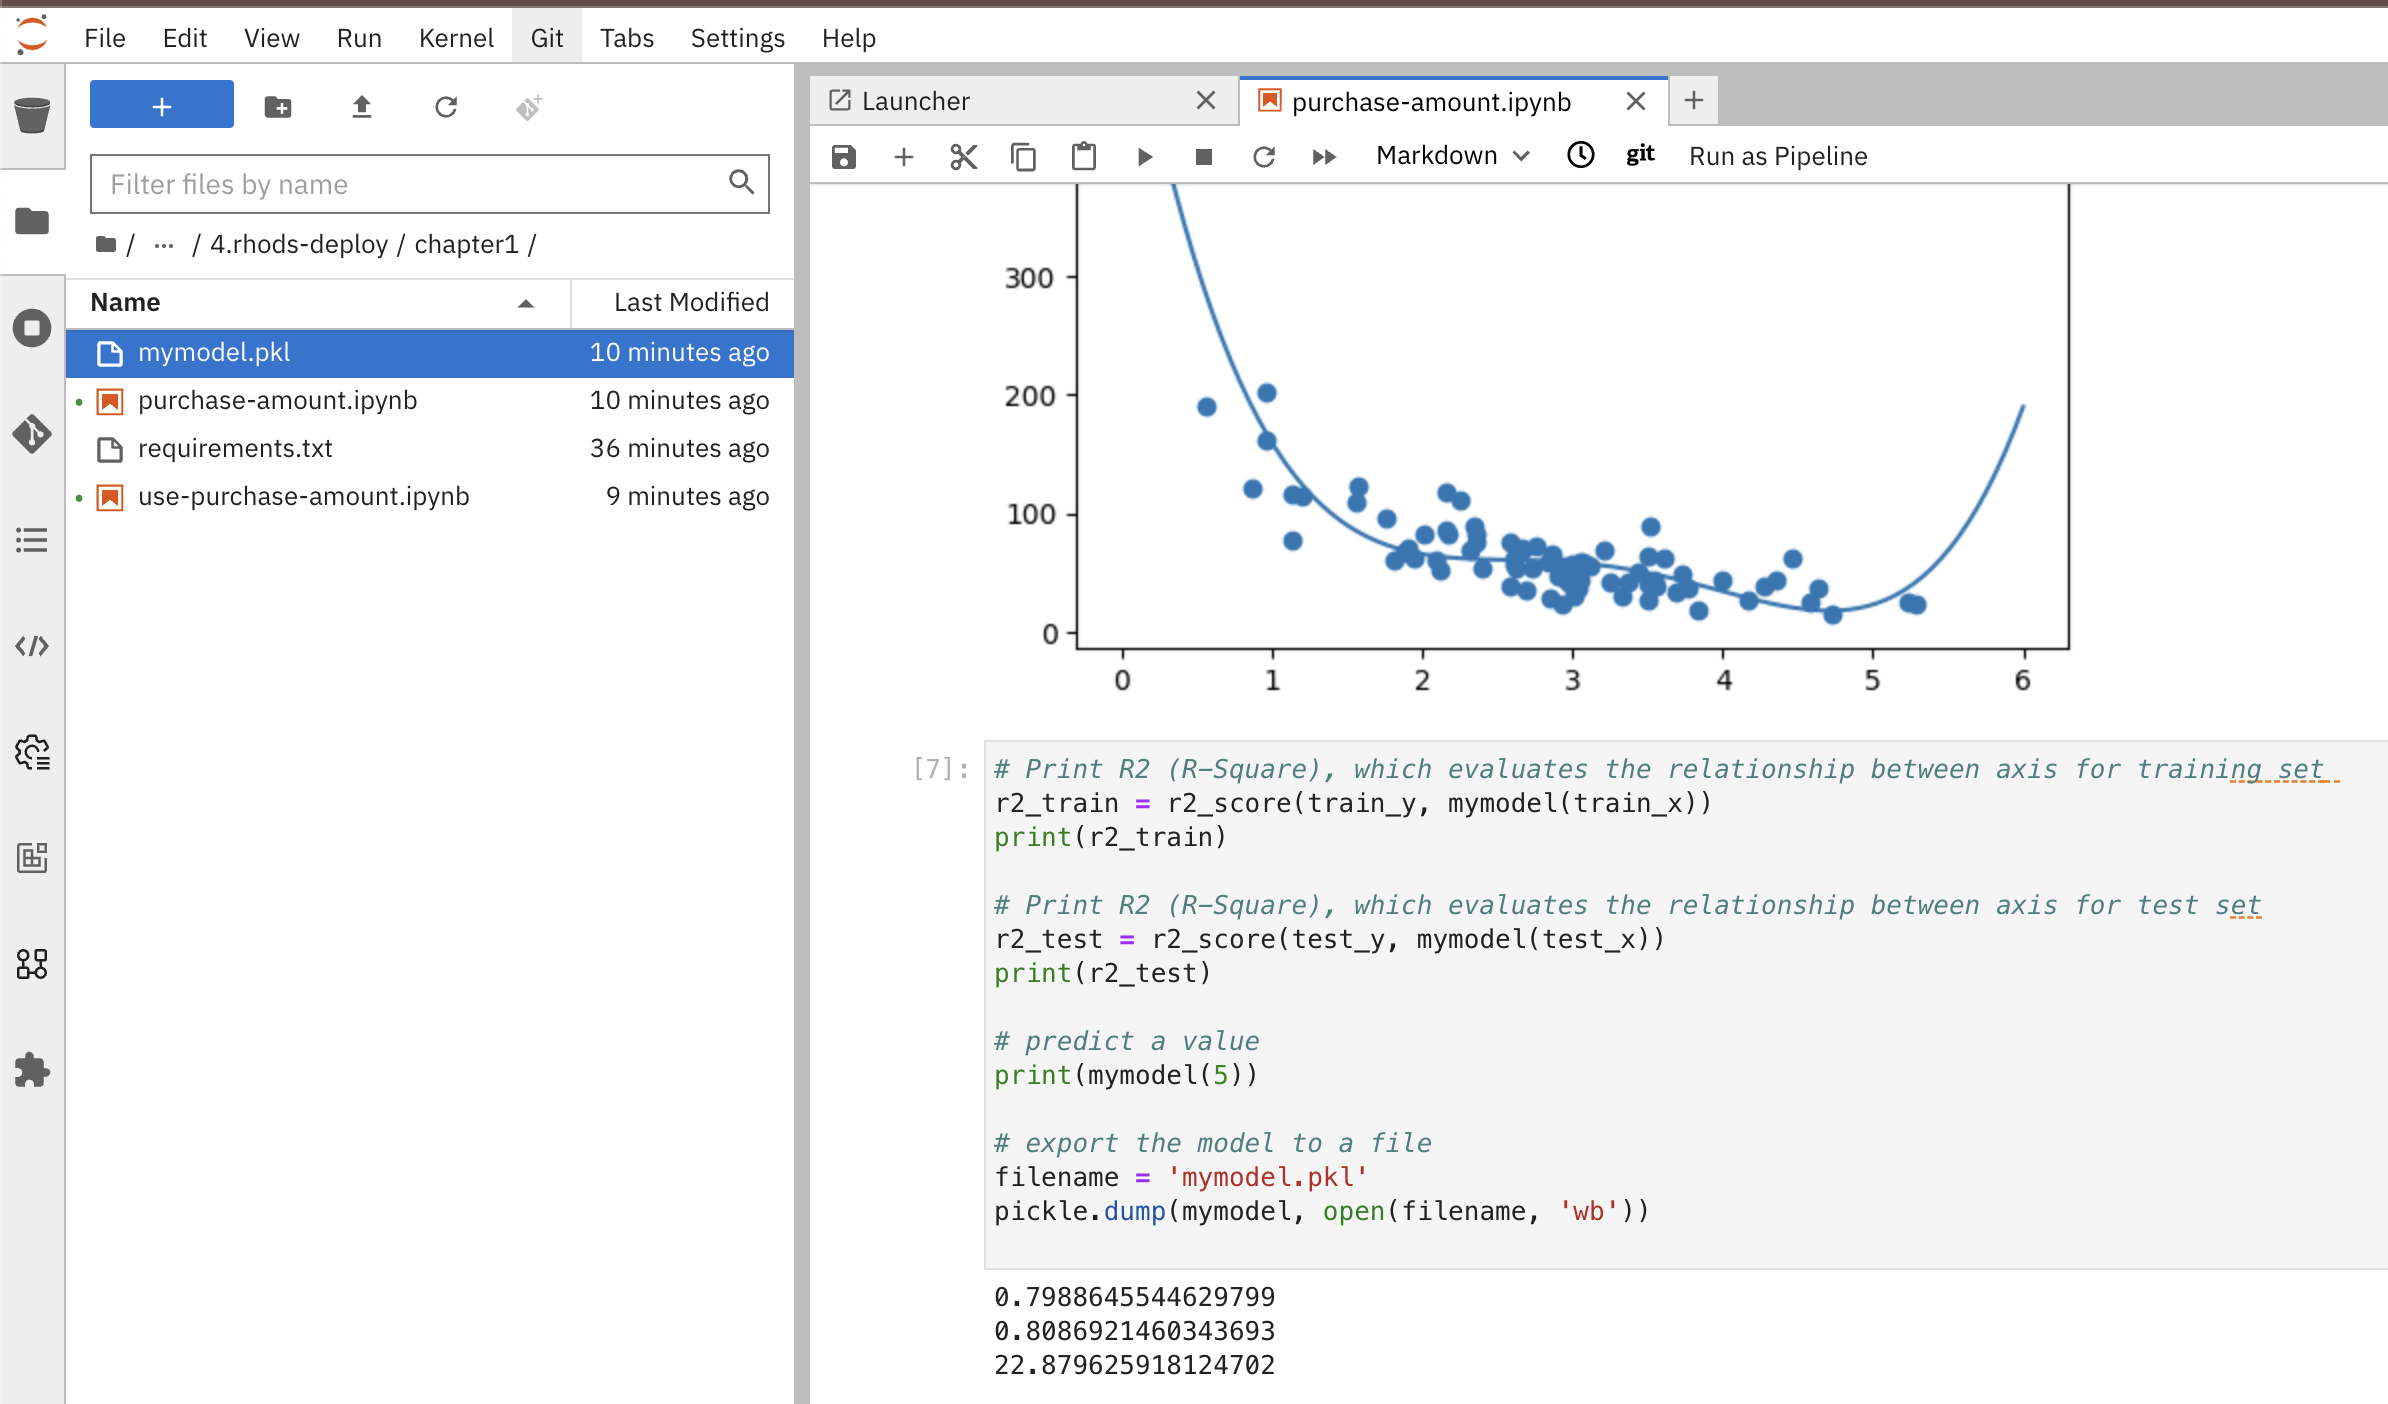The width and height of the screenshot is (2388, 1404).
Task: Save the notebook with the disk icon
Action: coord(844,157)
